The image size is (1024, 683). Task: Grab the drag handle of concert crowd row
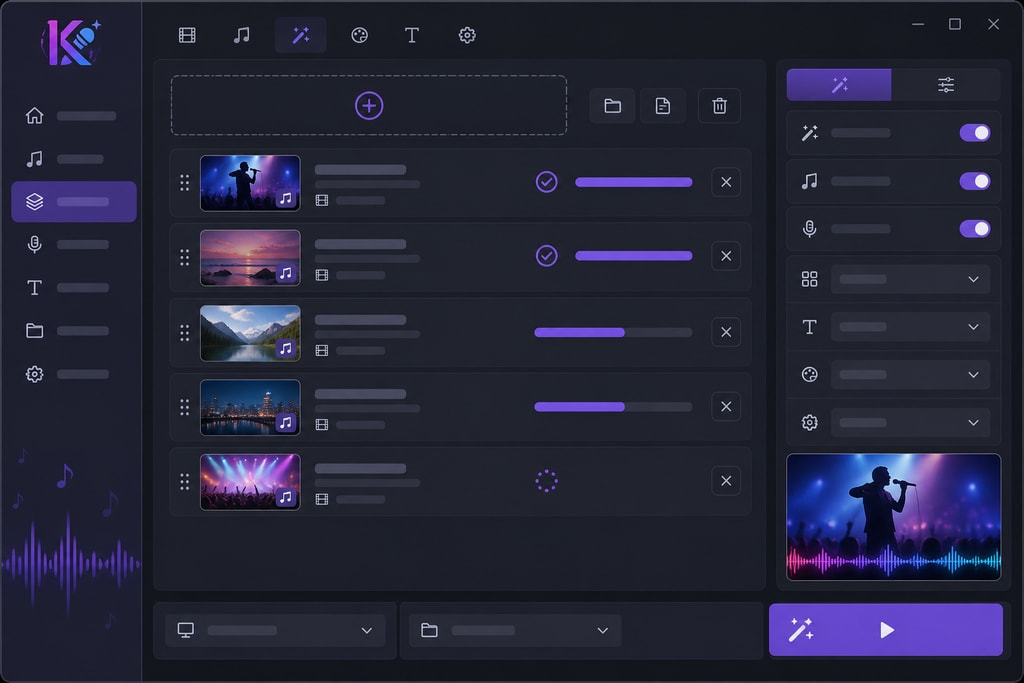(x=185, y=482)
